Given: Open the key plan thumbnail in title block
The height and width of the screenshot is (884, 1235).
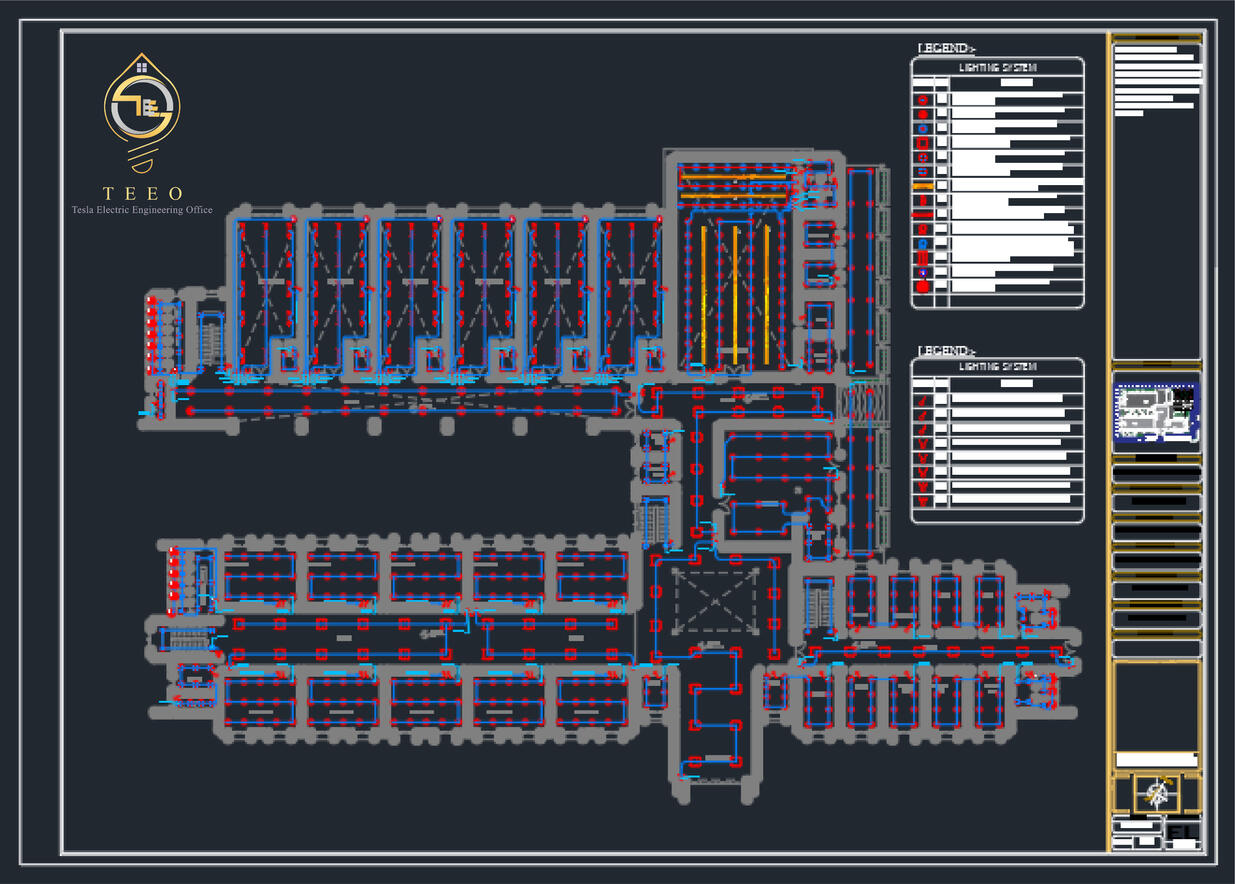Looking at the screenshot, I should point(1156,409).
